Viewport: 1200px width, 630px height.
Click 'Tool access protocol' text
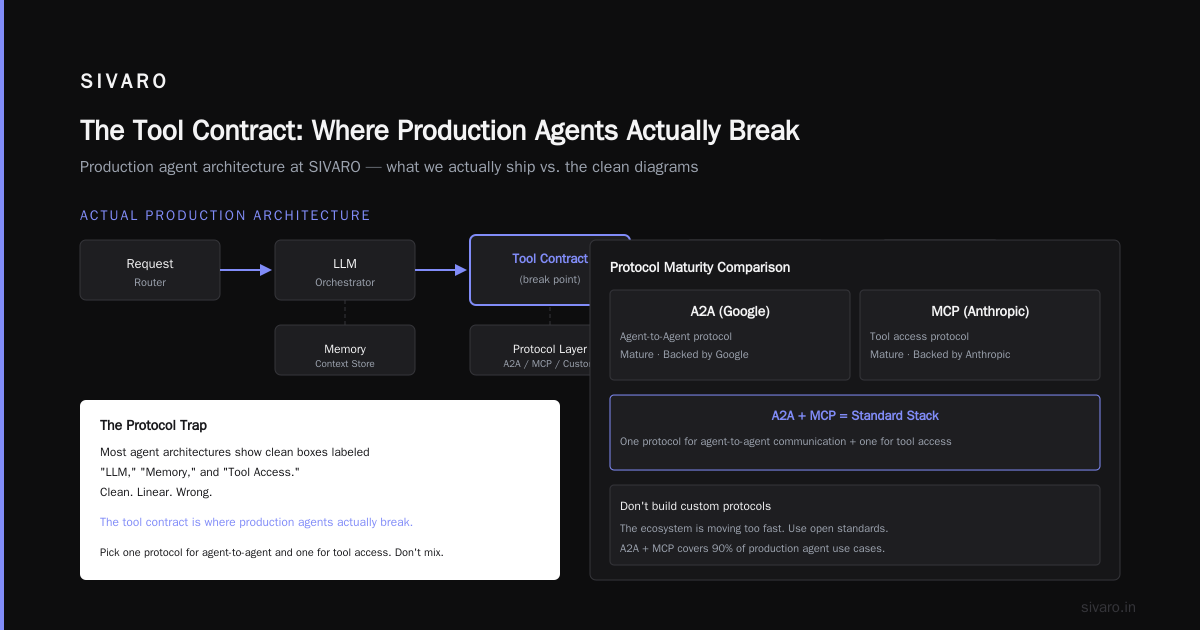(919, 337)
